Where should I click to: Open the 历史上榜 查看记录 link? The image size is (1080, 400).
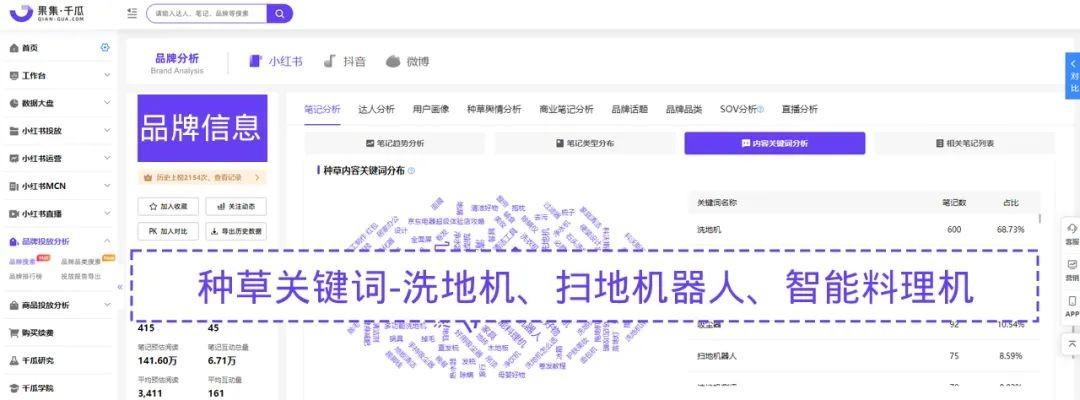click(x=202, y=177)
